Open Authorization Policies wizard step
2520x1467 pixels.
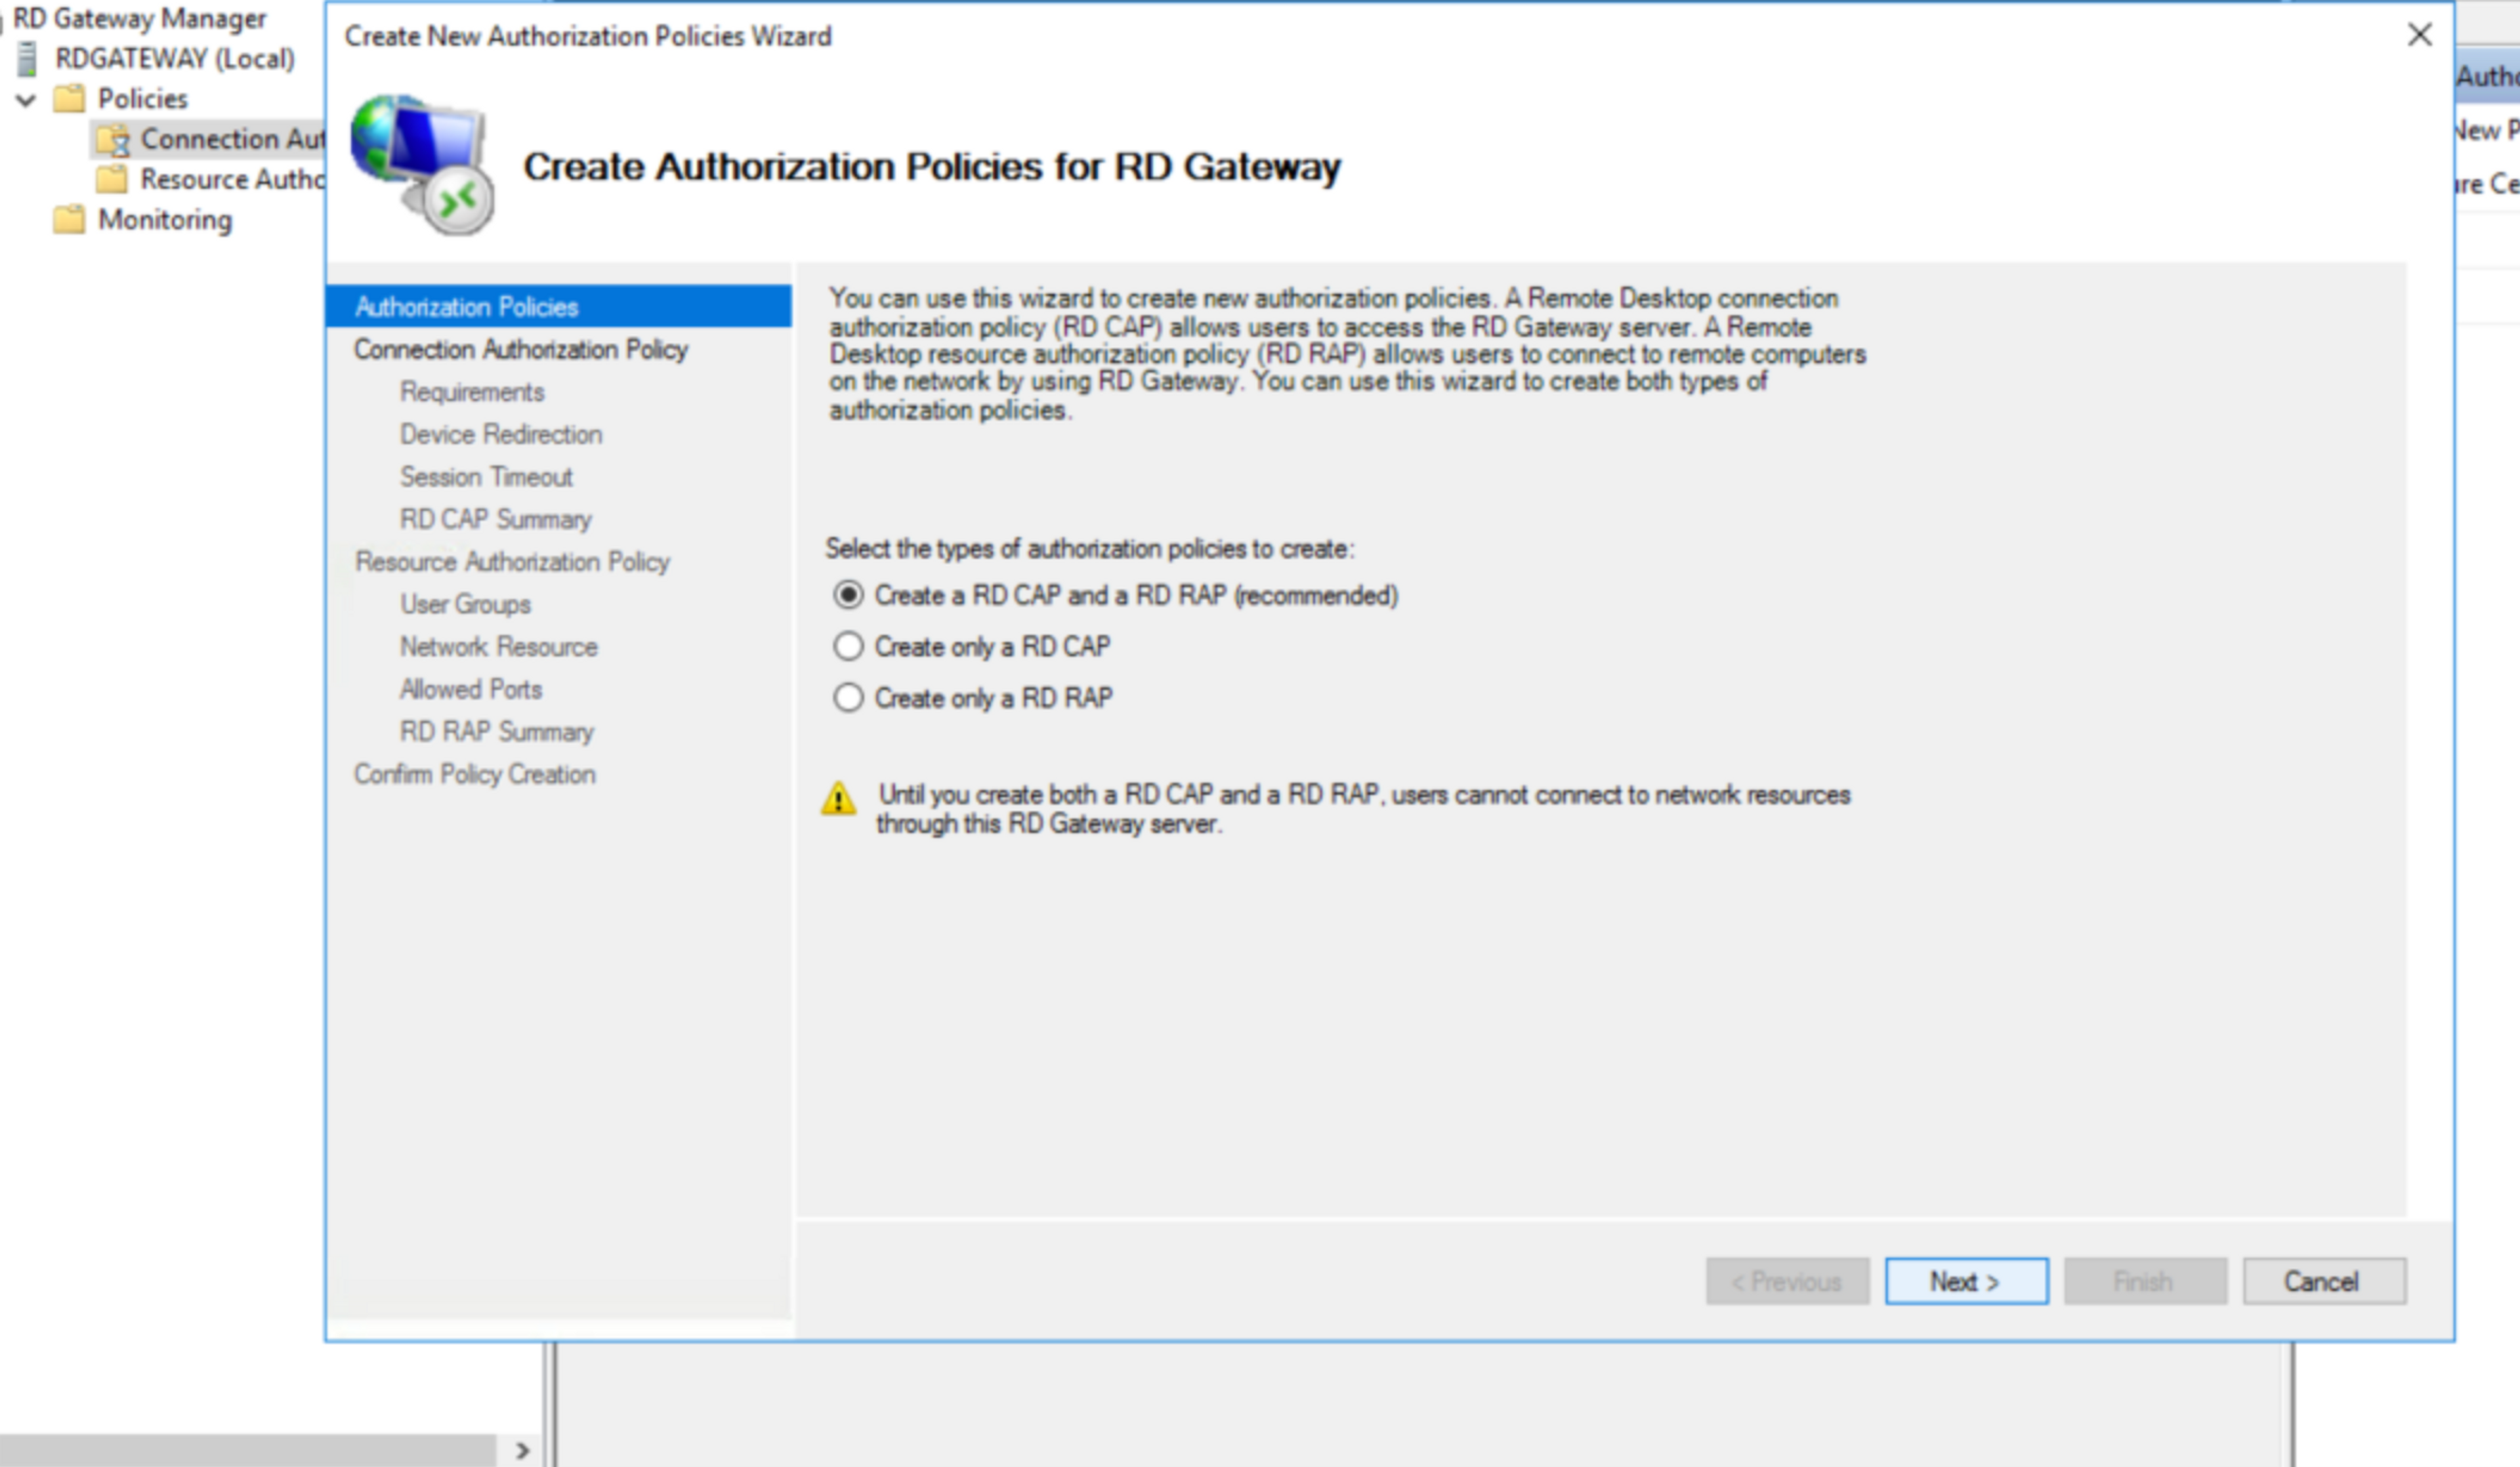[466, 307]
